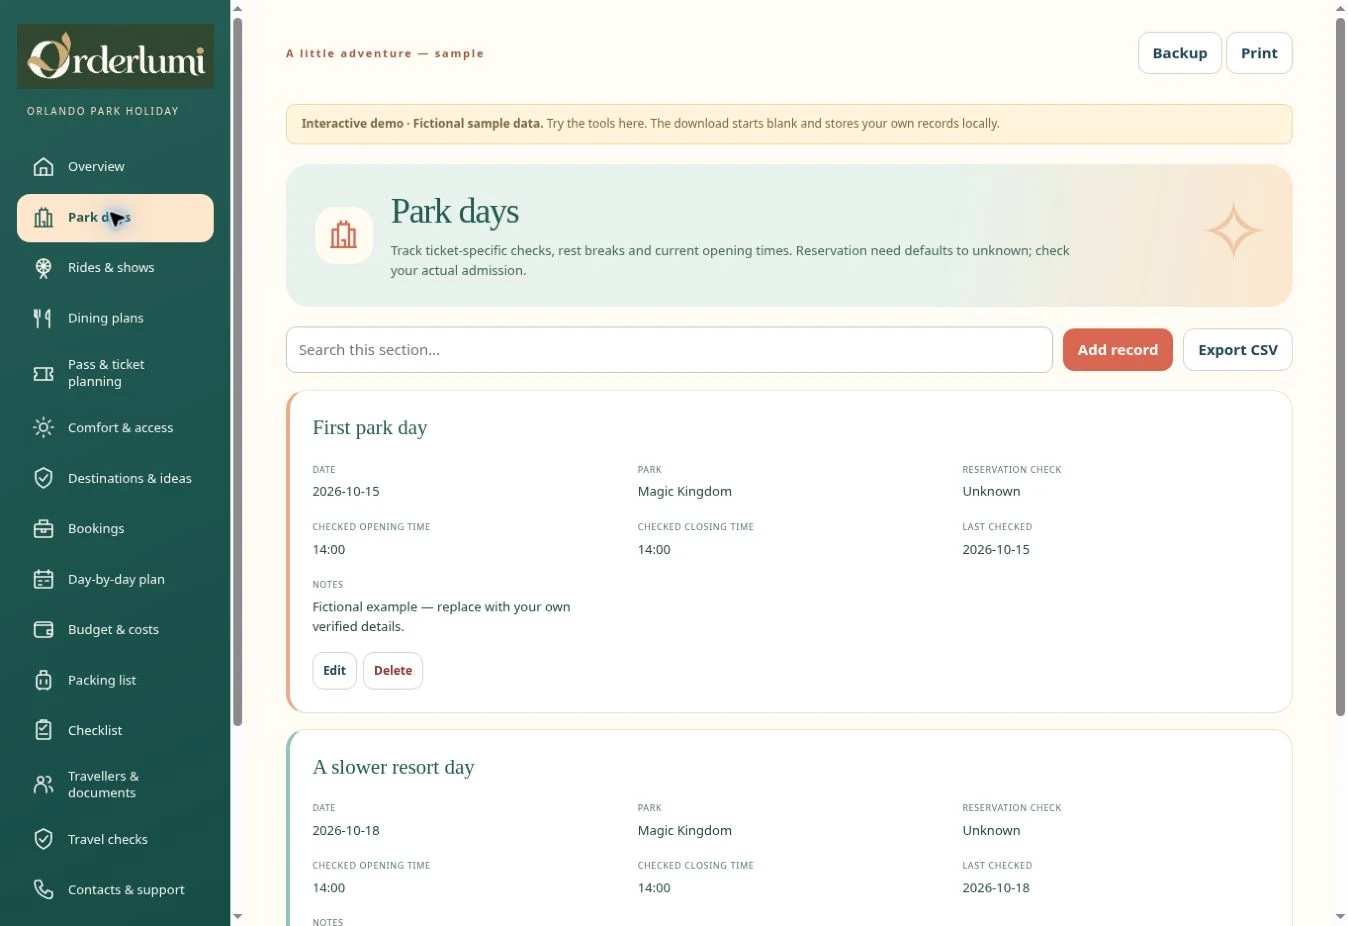Screen dimensions: 1348x926
Task: Click the Bookings briefcase icon
Action: point(43,528)
